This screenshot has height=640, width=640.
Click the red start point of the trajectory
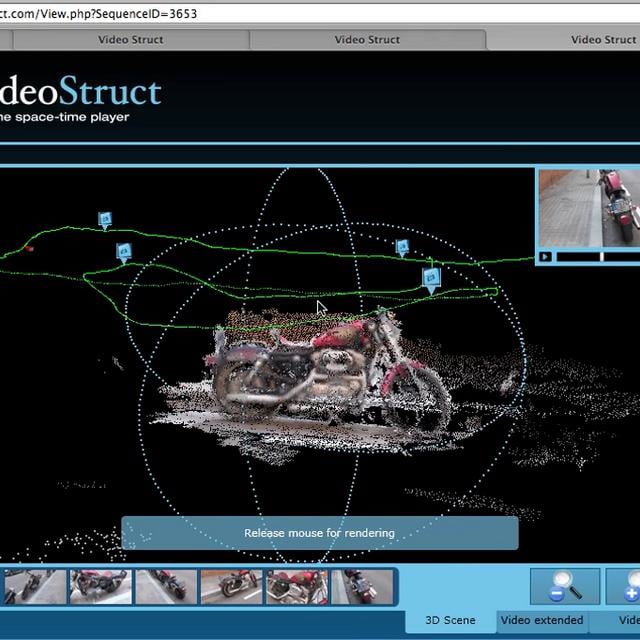click(31, 249)
